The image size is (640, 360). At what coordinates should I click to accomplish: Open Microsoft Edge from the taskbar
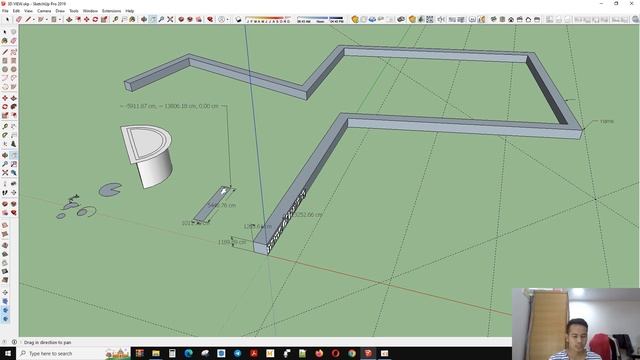pyautogui.click(x=189, y=353)
